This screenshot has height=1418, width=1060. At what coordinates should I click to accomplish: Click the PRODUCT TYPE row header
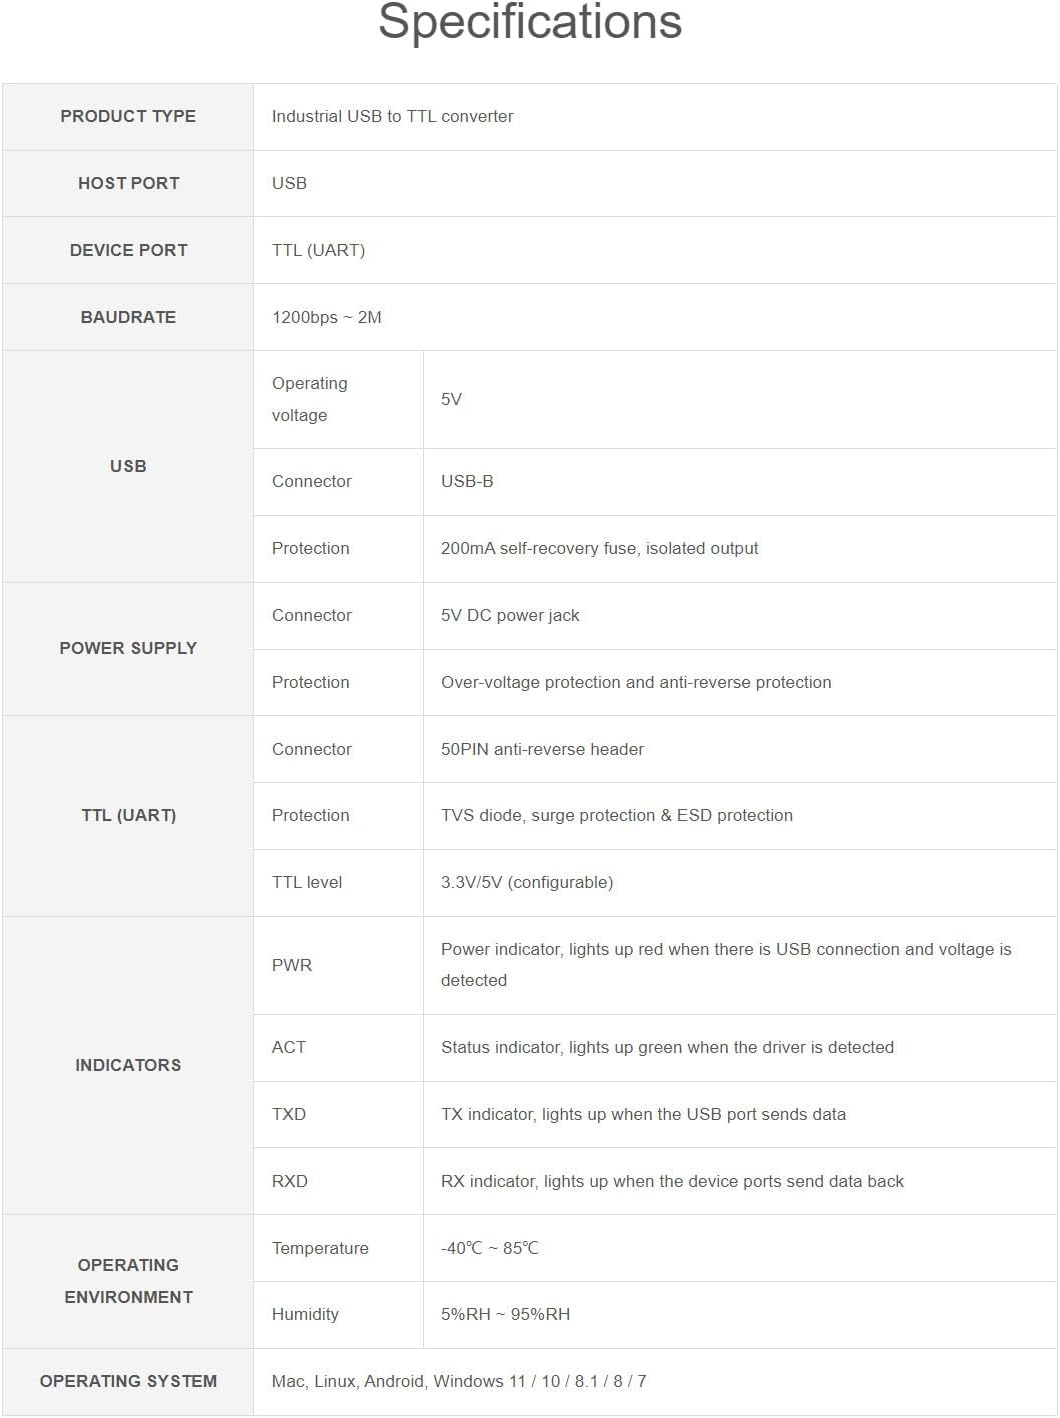coord(128,116)
